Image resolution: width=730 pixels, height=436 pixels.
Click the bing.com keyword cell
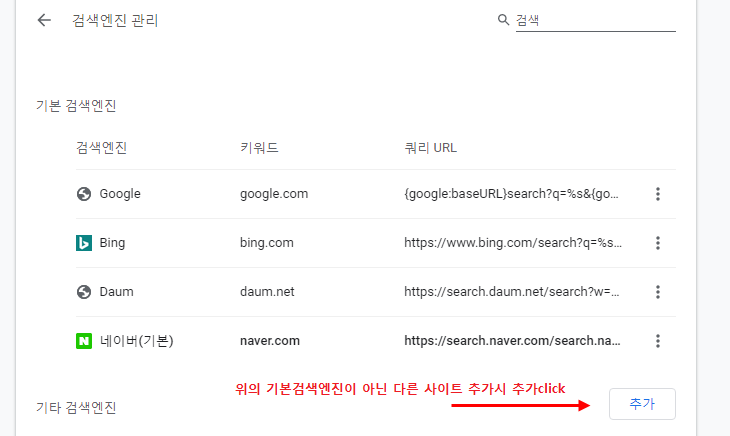tap(267, 243)
